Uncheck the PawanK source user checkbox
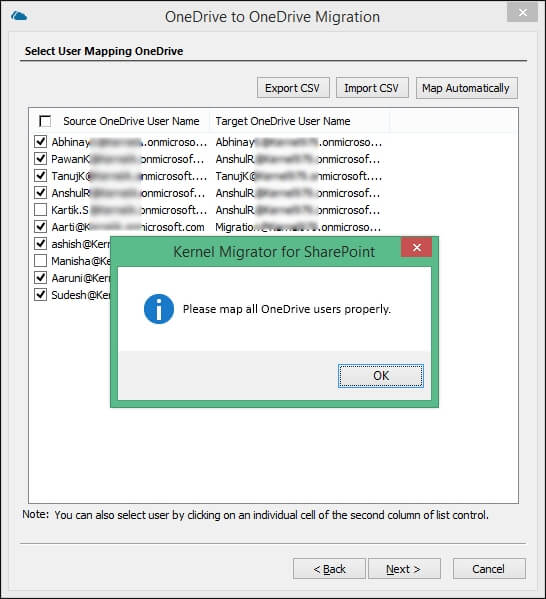The width and height of the screenshot is (546, 599). [41, 159]
